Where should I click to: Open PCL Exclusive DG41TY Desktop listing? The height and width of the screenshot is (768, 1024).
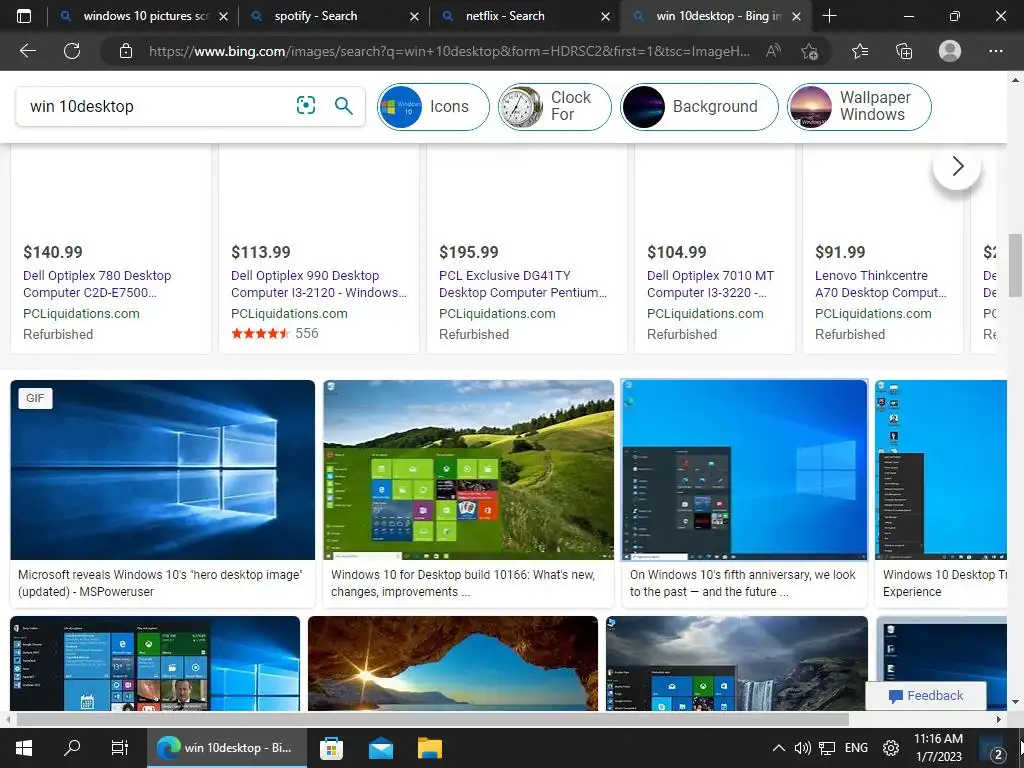pos(522,284)
